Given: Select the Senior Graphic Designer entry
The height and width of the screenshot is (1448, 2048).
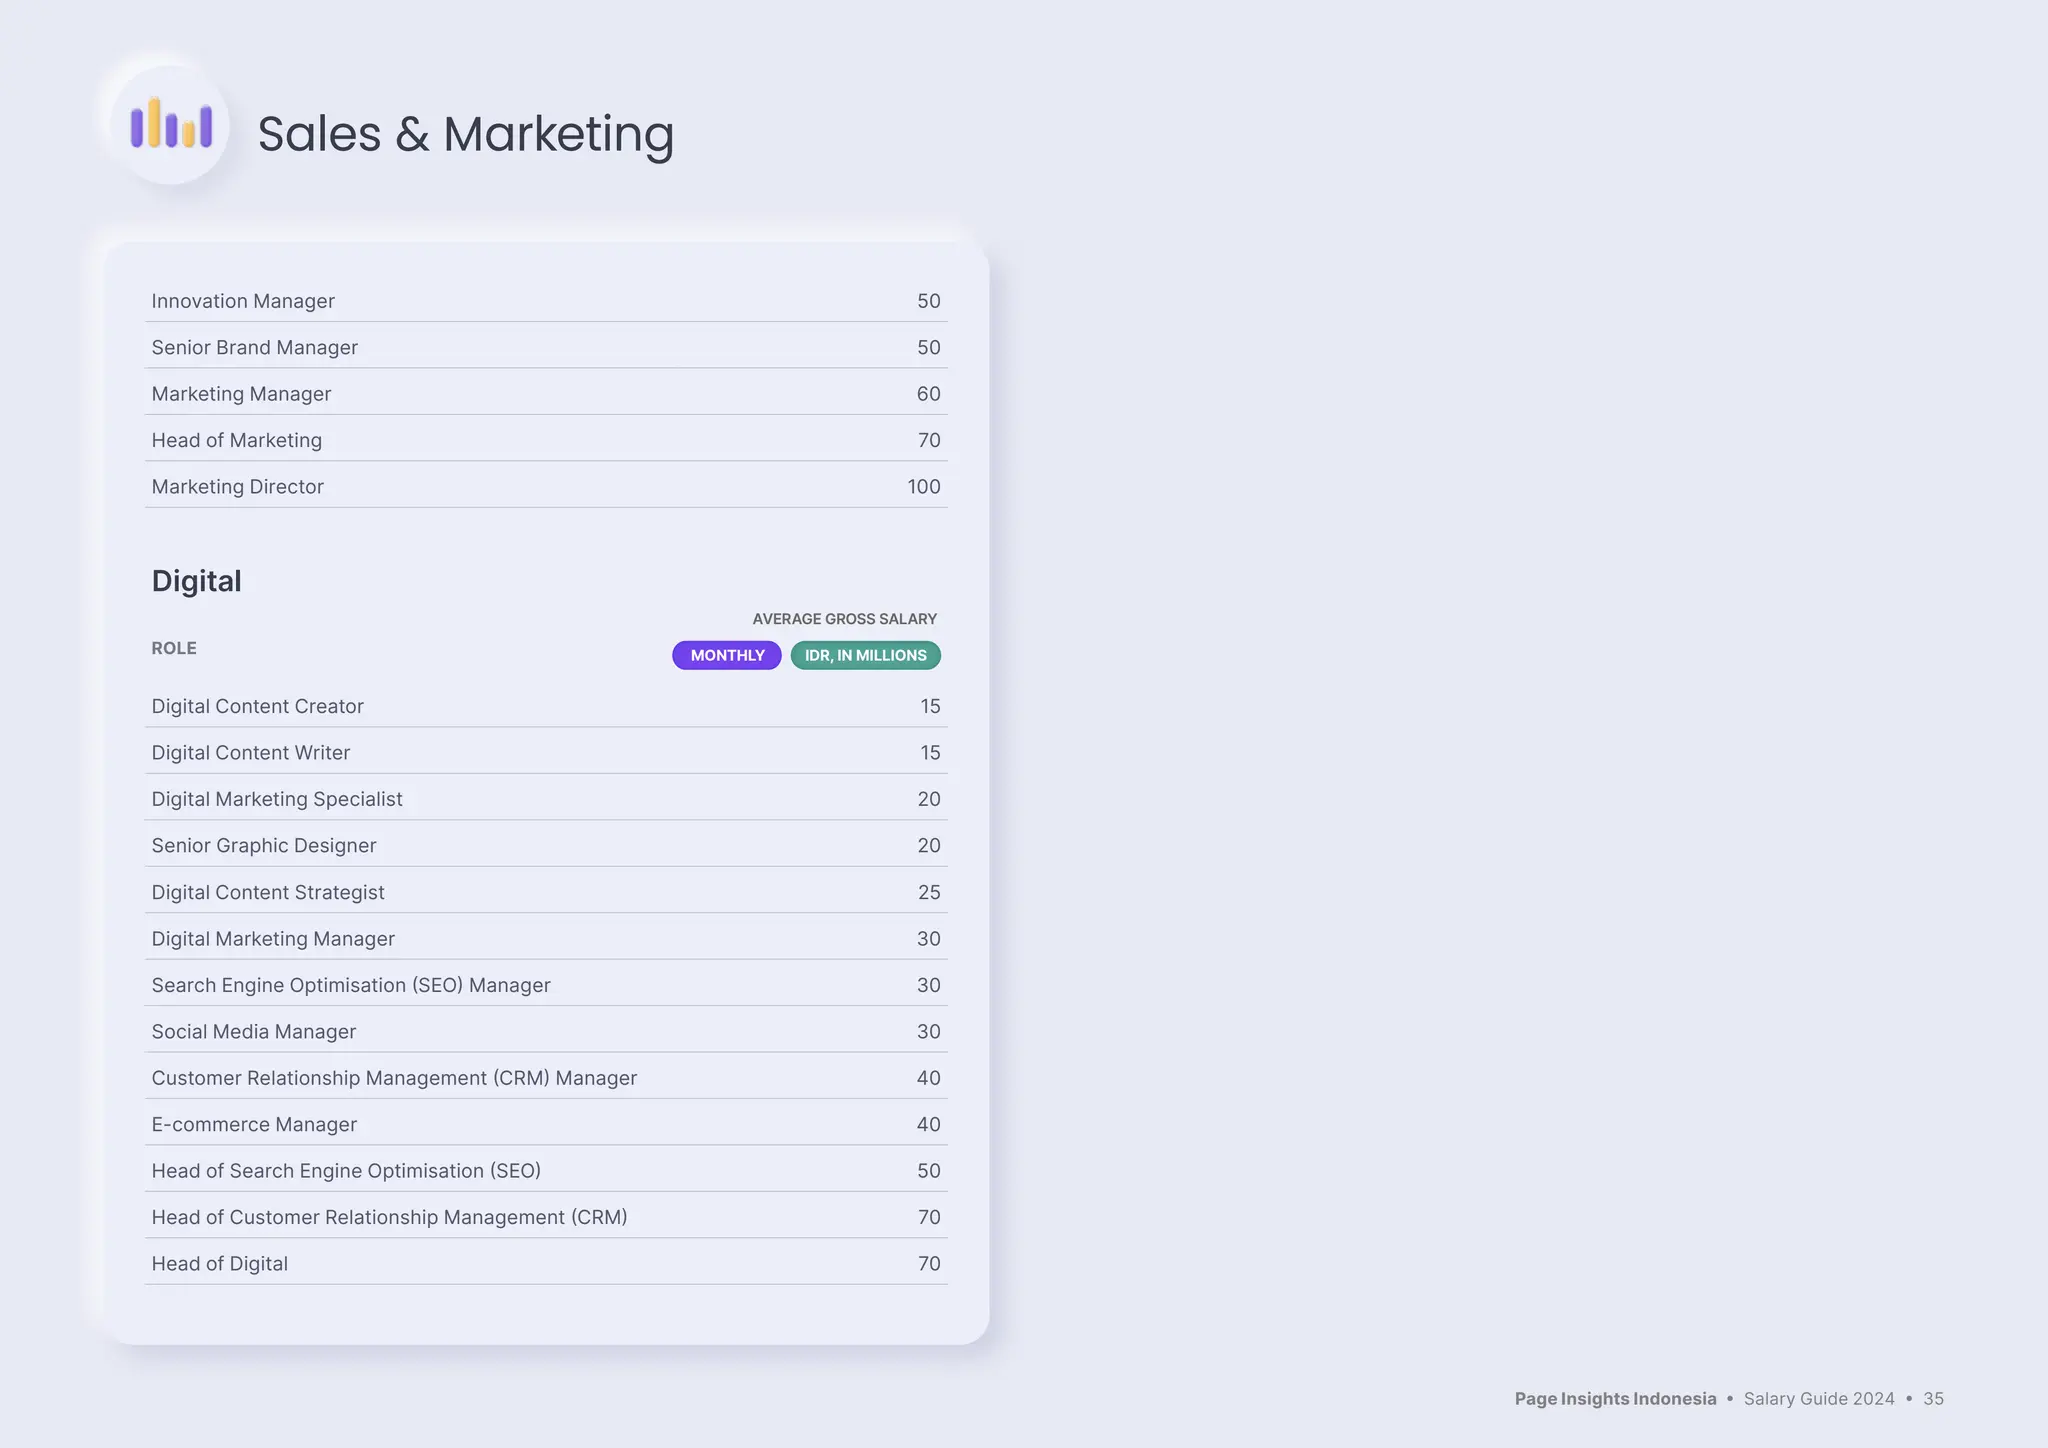Looking at the screenshot, I should coord(264,846).
